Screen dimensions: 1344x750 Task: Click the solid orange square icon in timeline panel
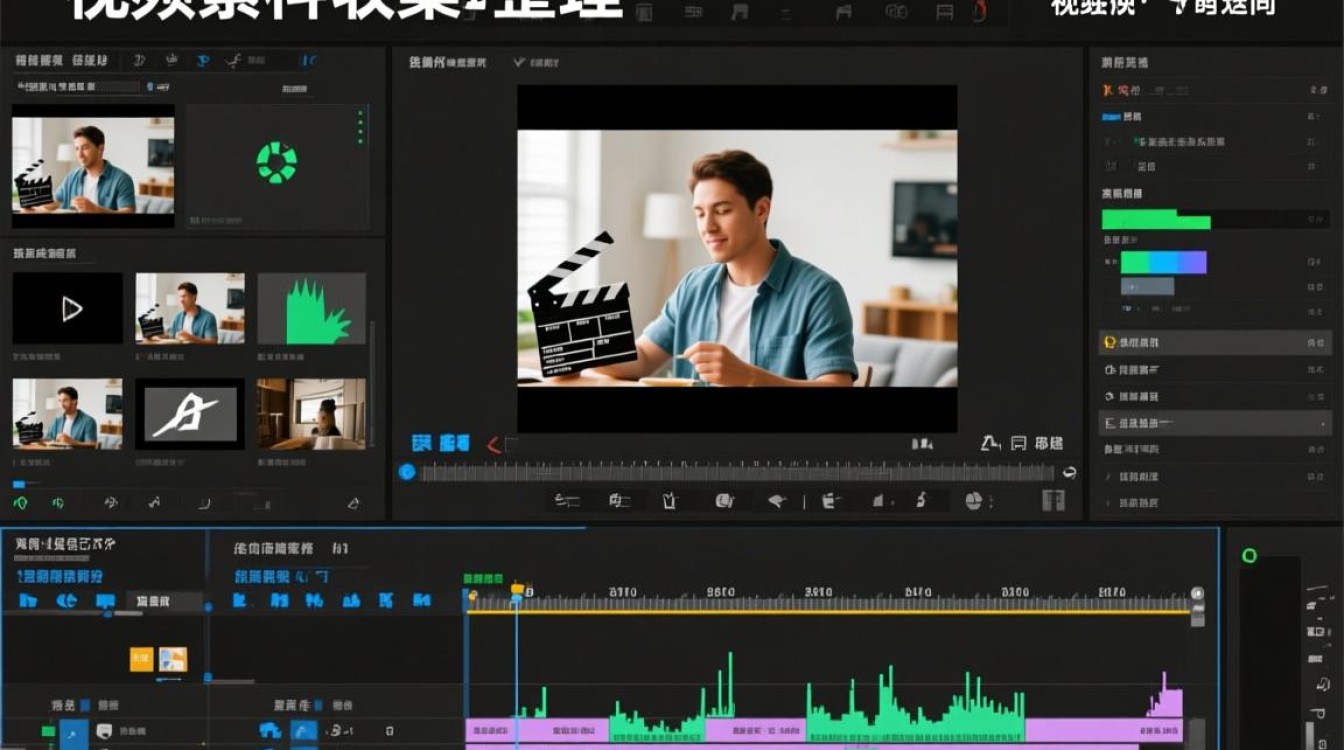click(140, 658)
